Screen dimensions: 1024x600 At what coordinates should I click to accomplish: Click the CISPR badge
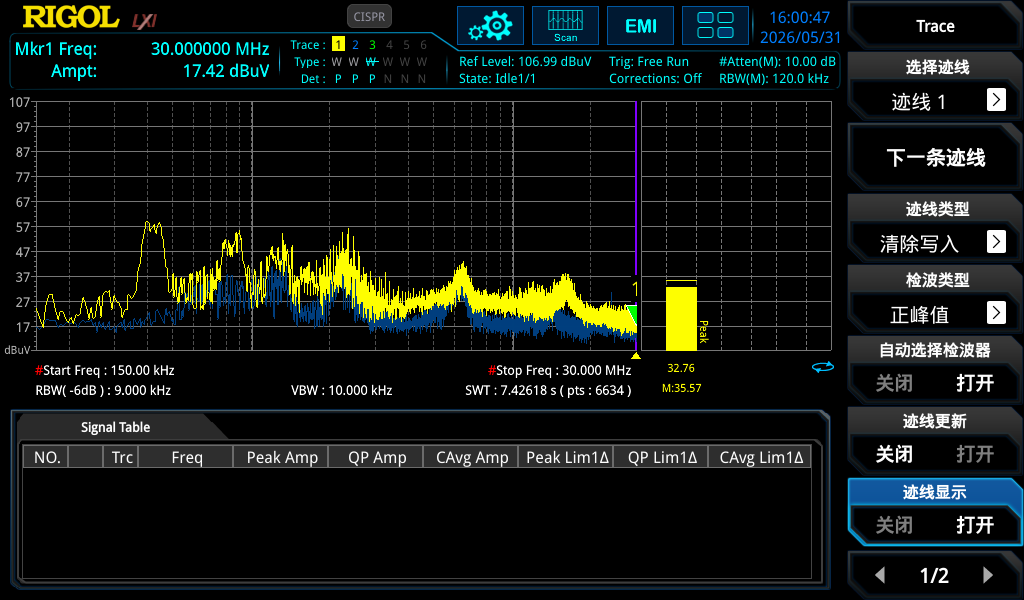[369, 16]
